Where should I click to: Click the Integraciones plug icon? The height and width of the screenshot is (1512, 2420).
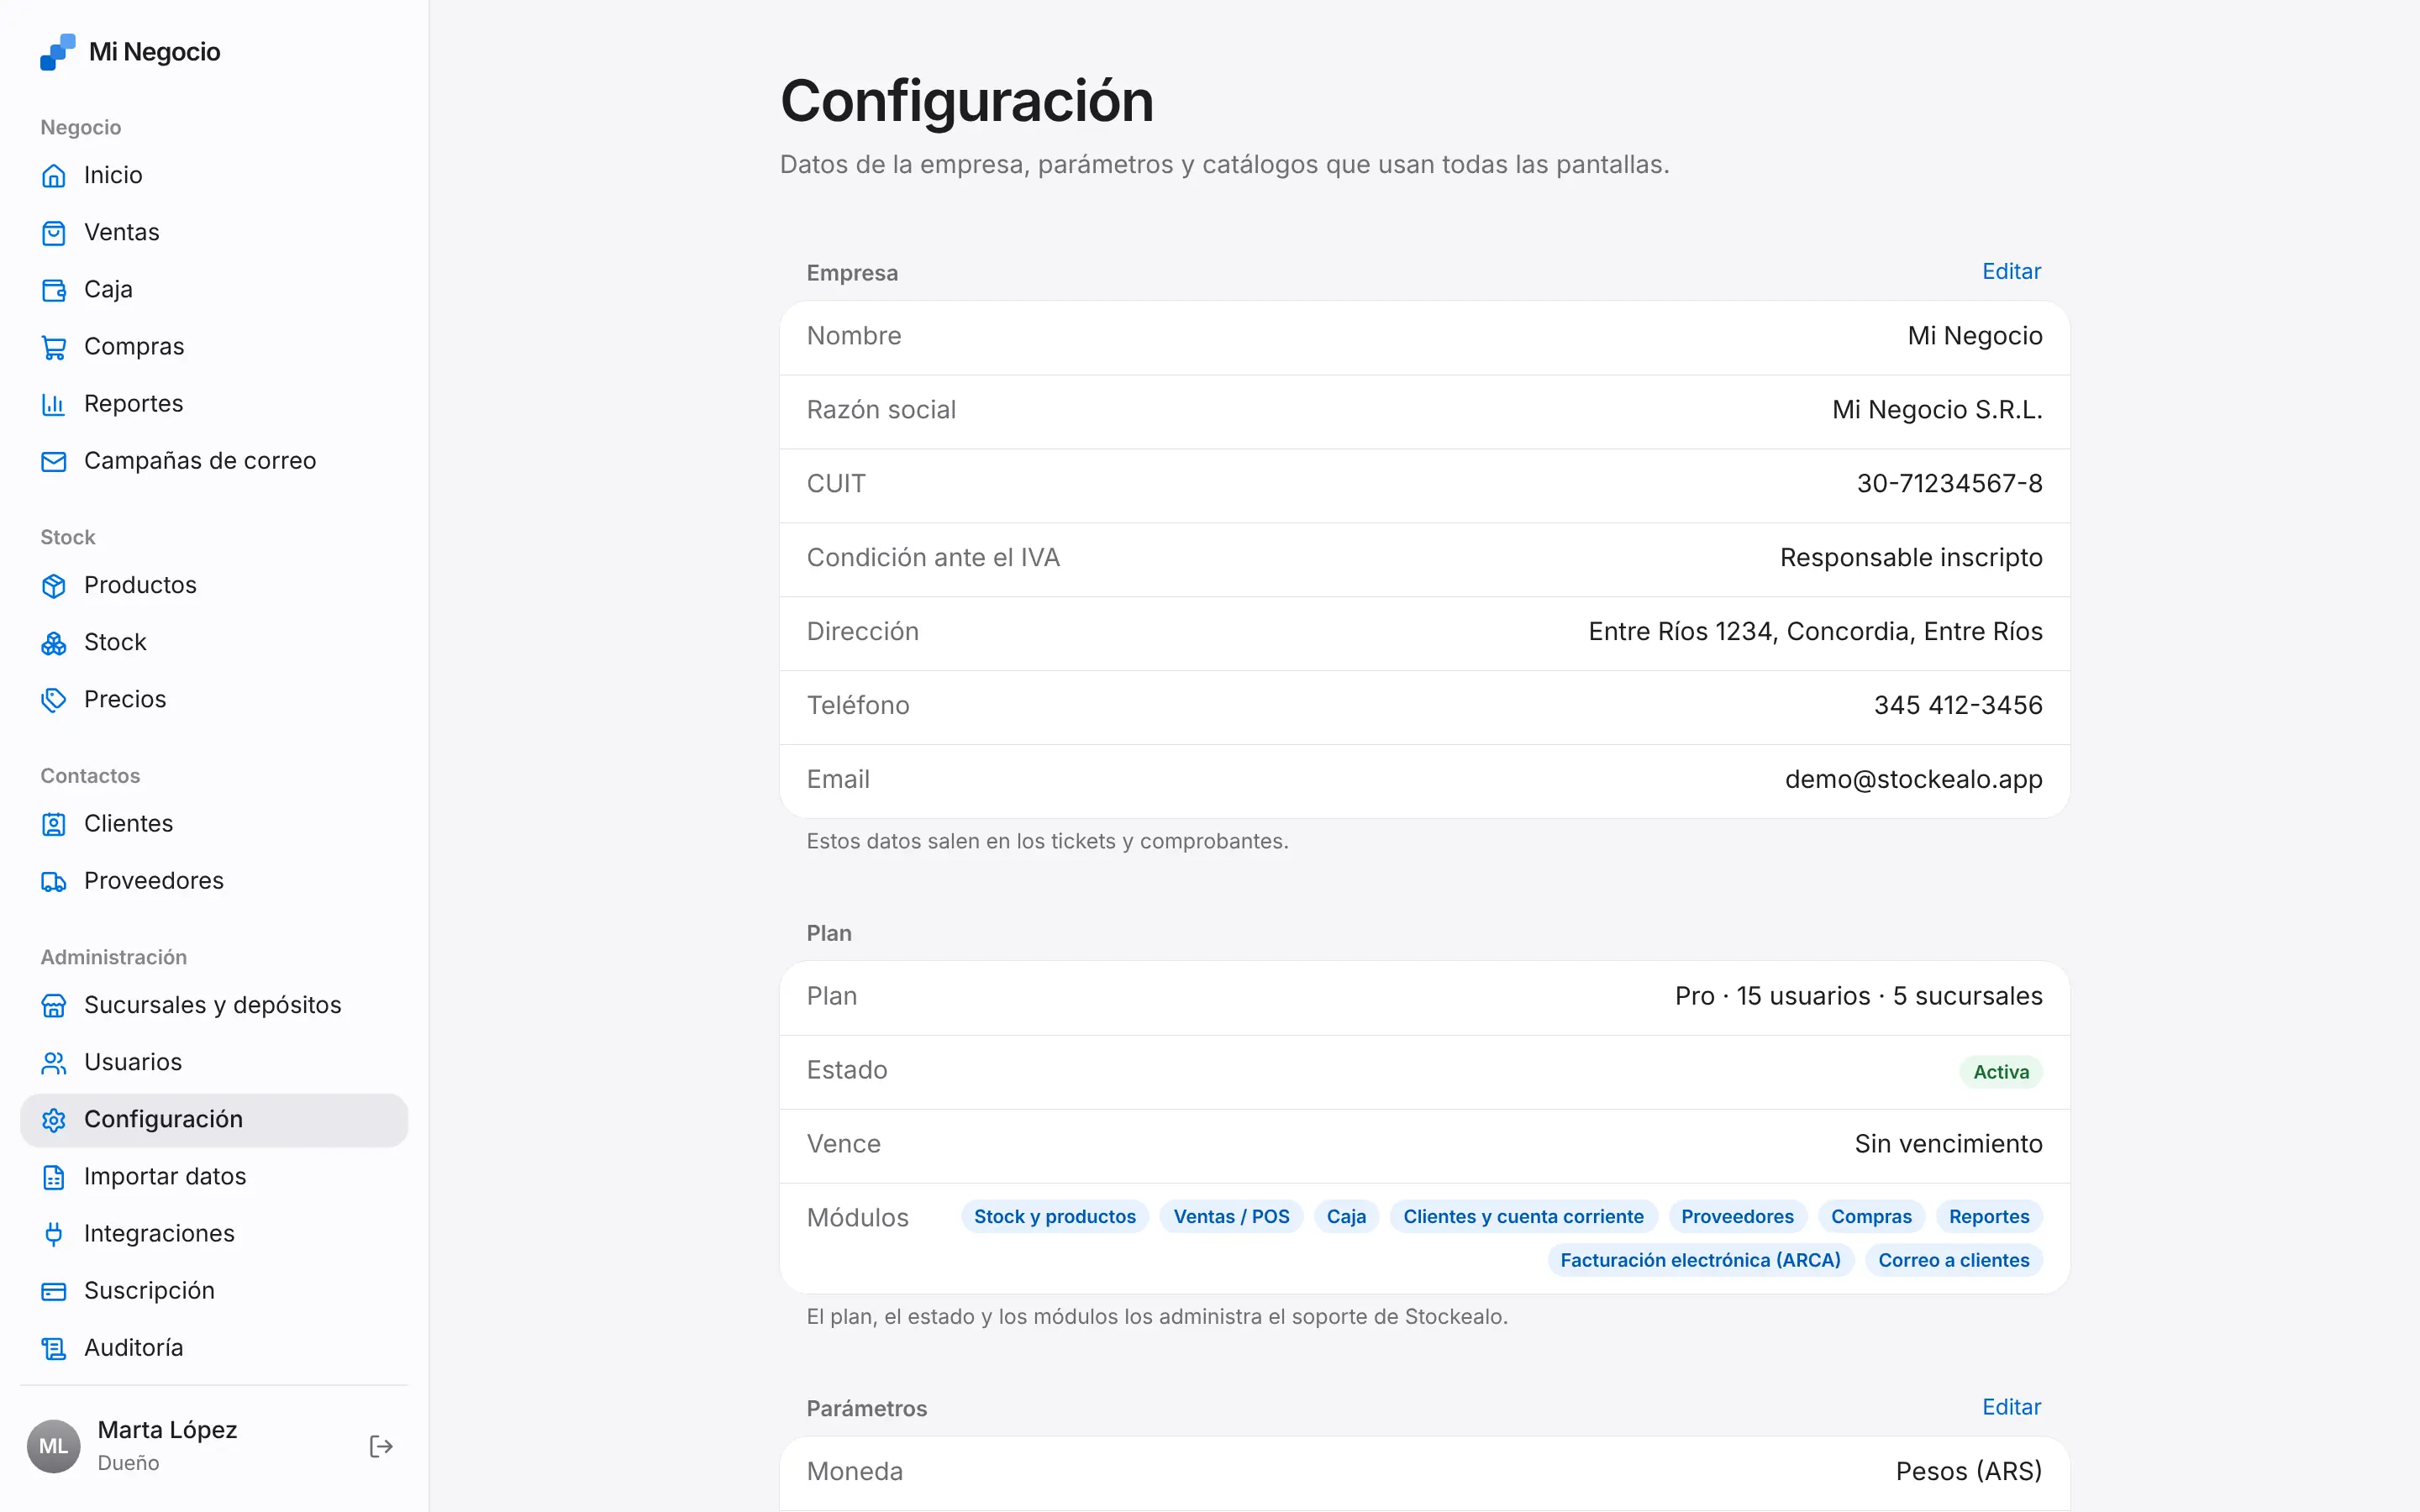54,1234
